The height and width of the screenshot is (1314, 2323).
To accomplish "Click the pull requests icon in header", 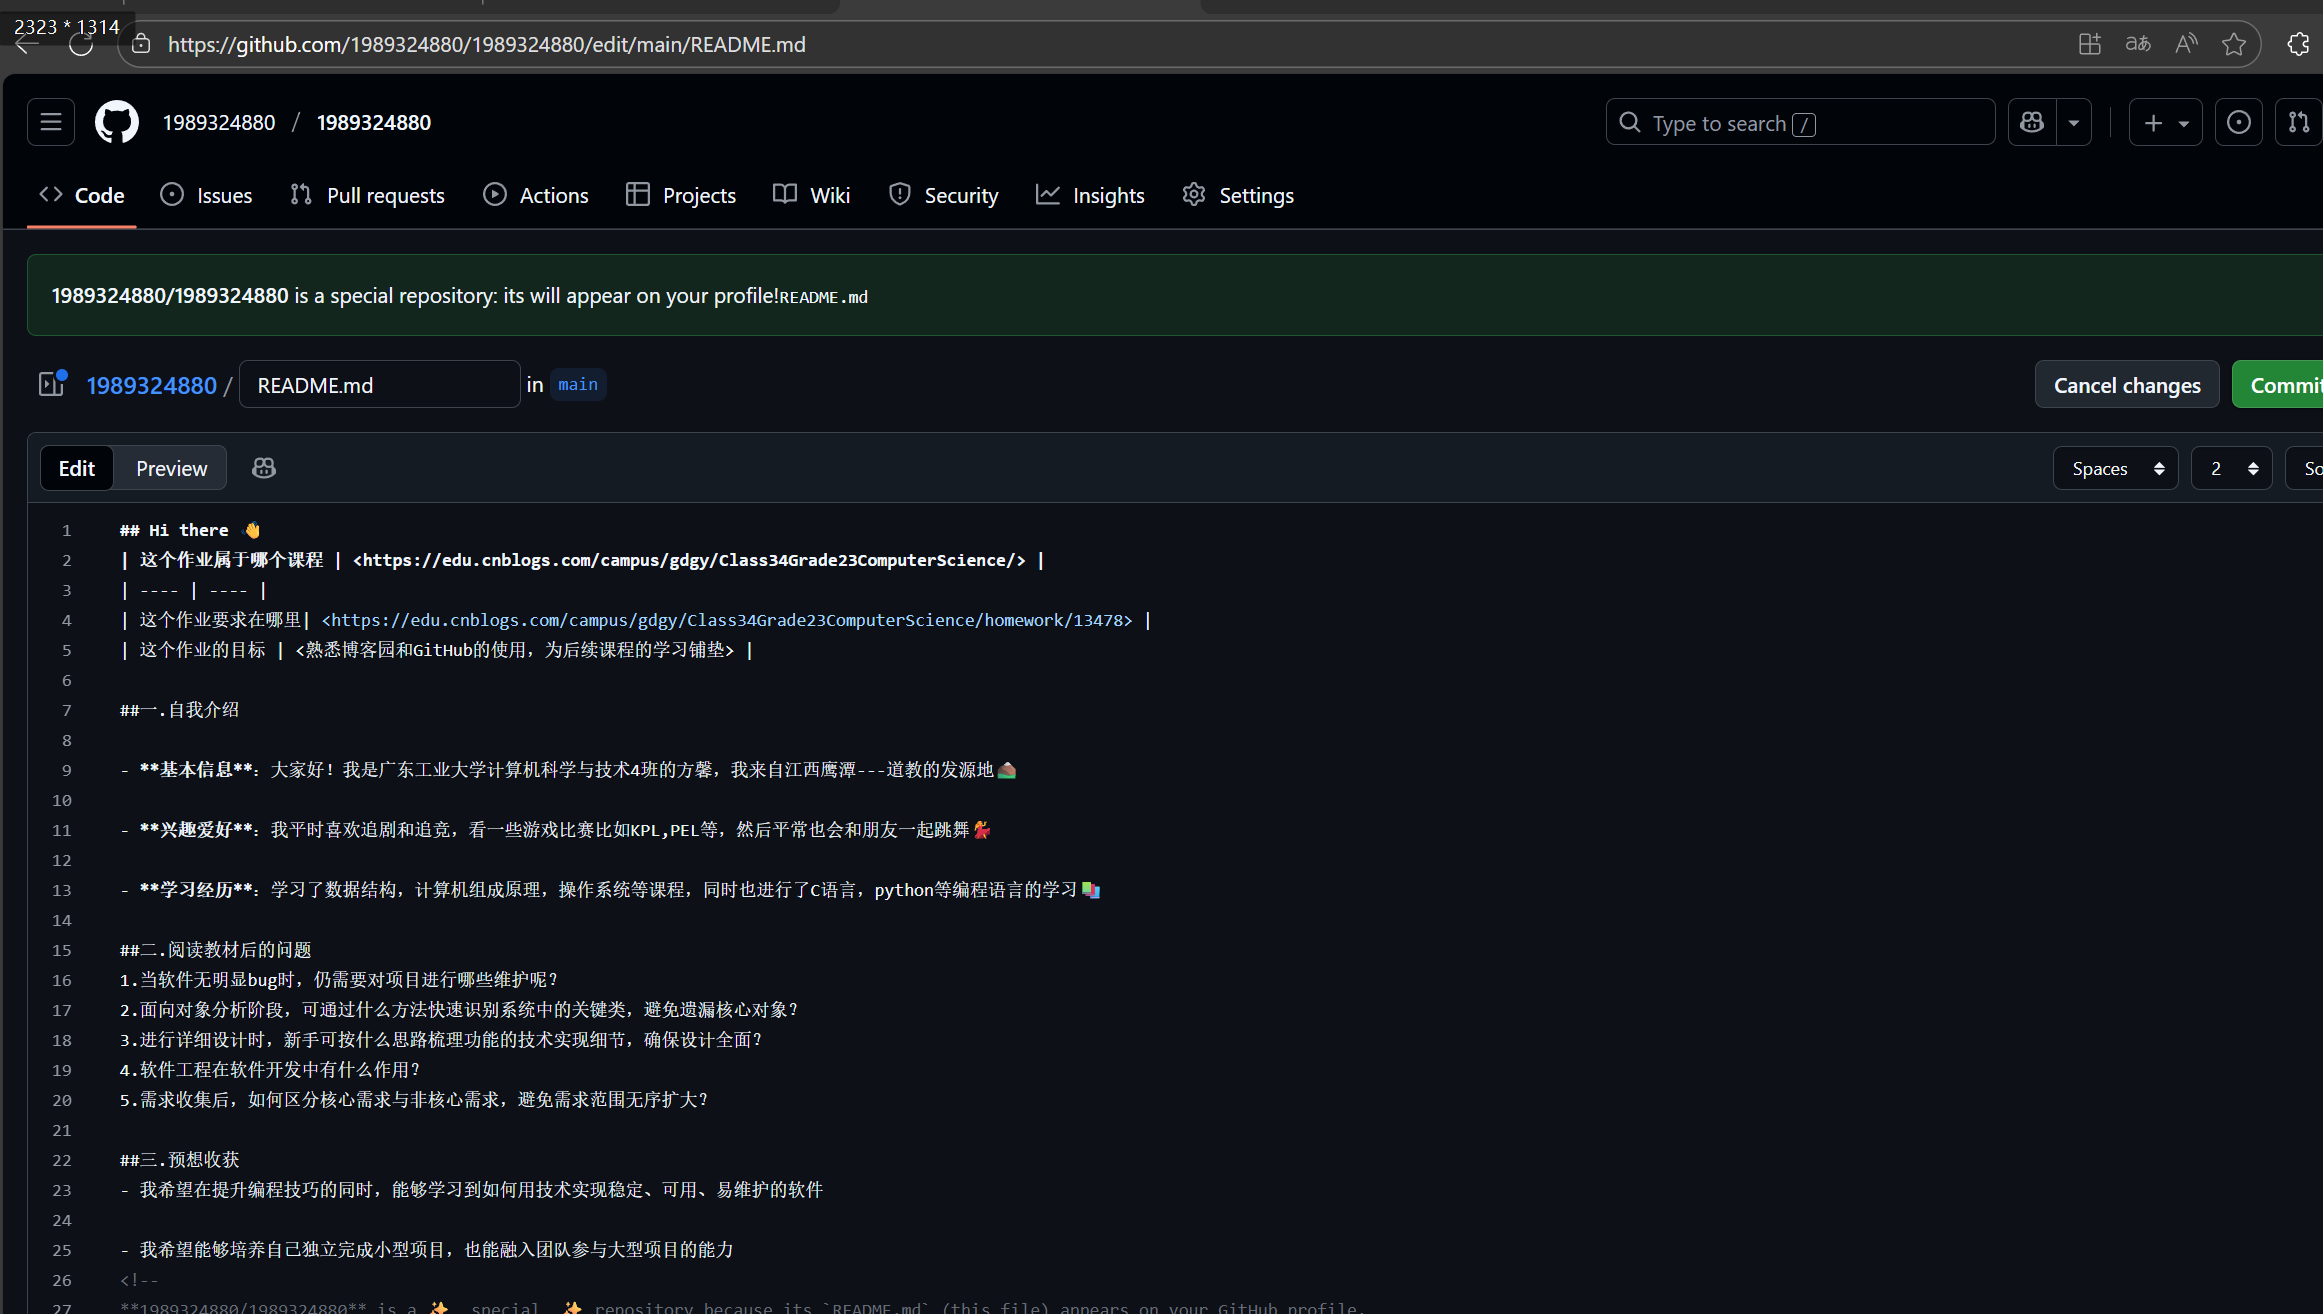I will (2299, 122).
